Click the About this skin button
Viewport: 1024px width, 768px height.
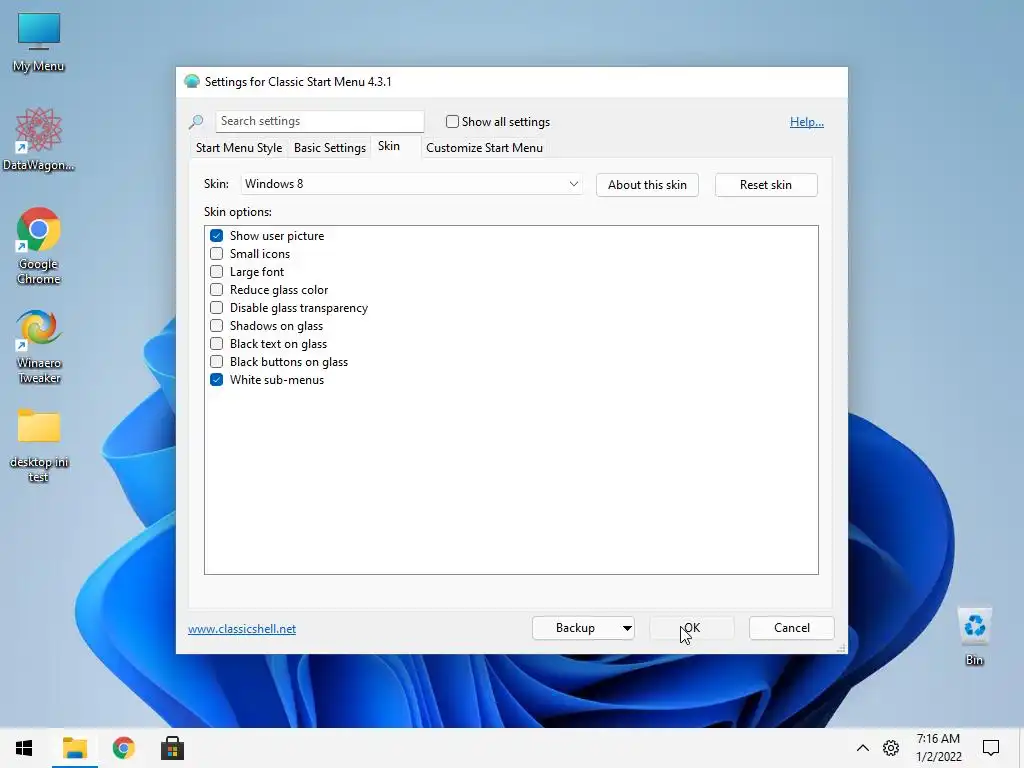647,185
